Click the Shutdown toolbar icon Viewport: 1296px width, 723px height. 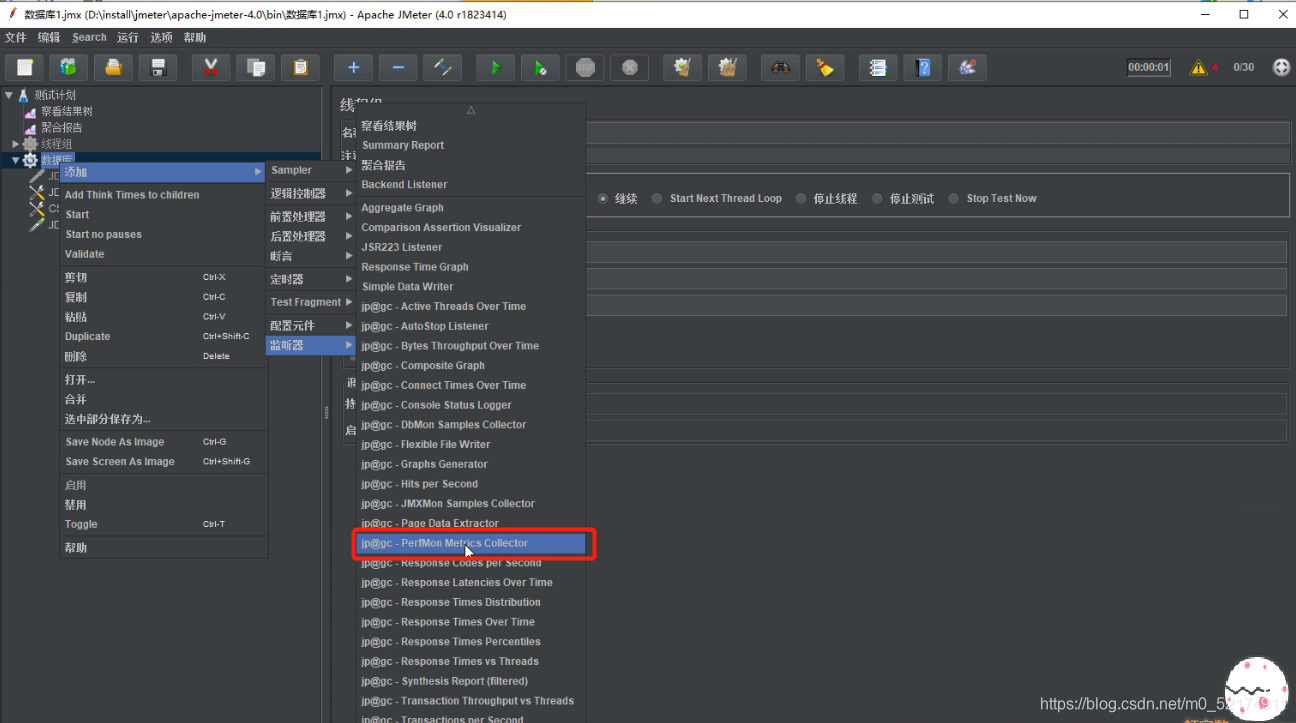point(629,67)
